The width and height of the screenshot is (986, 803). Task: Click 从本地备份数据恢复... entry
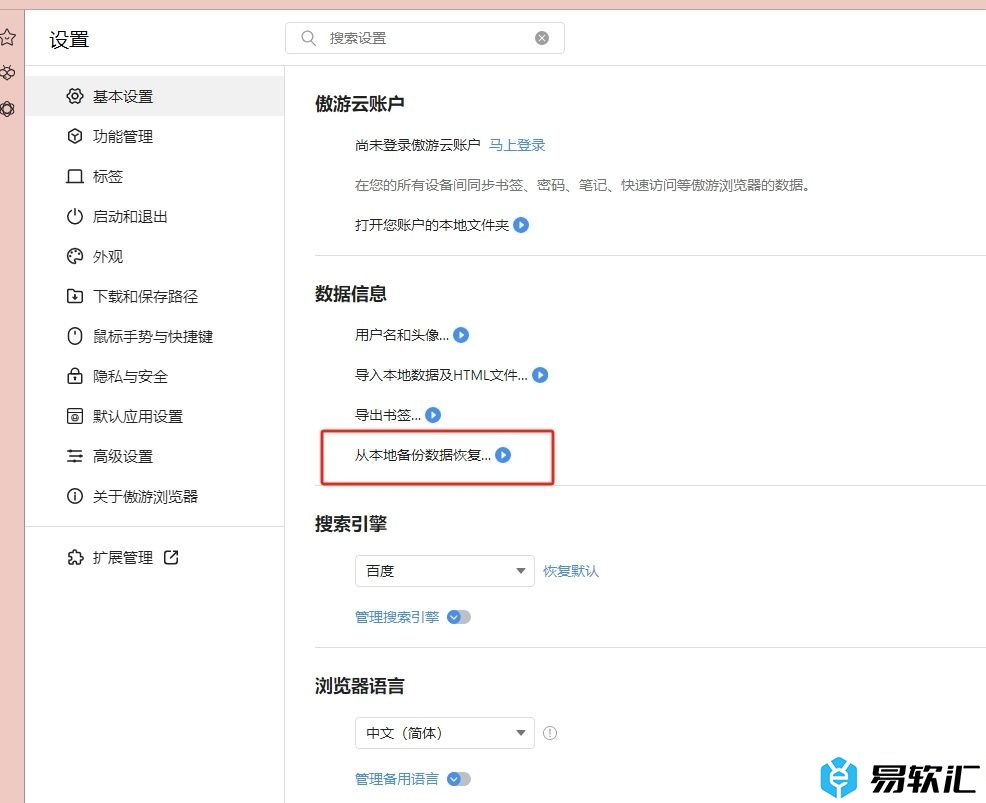[423, 455]
